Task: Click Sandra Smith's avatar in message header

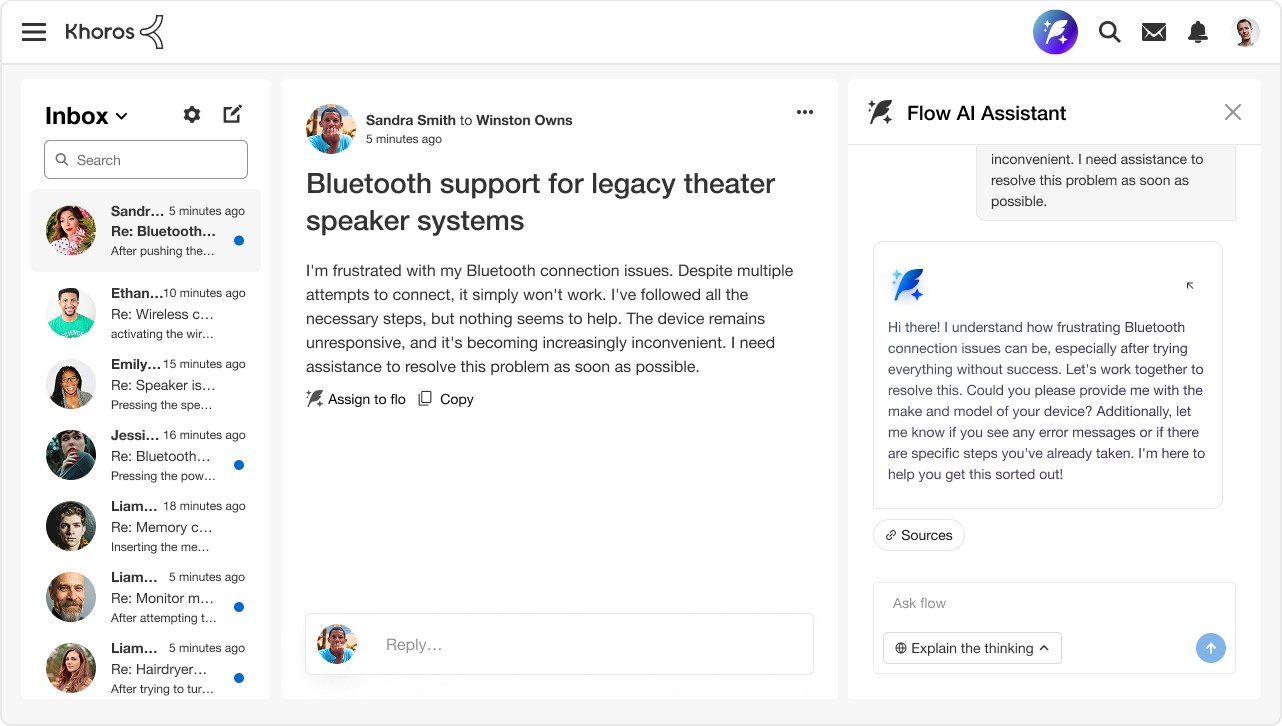Action: tap(331, 129)
